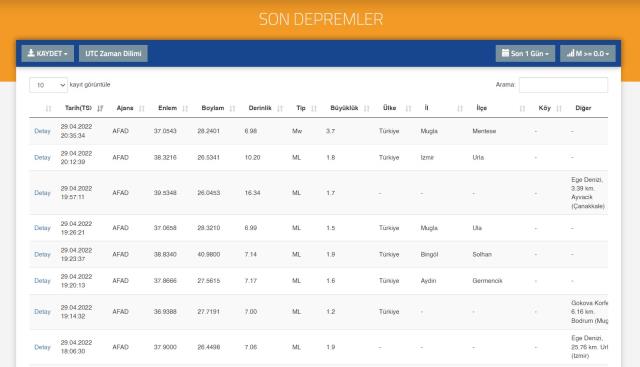
Task: Click the Büyüklük column header text
Action: (344, 108)
